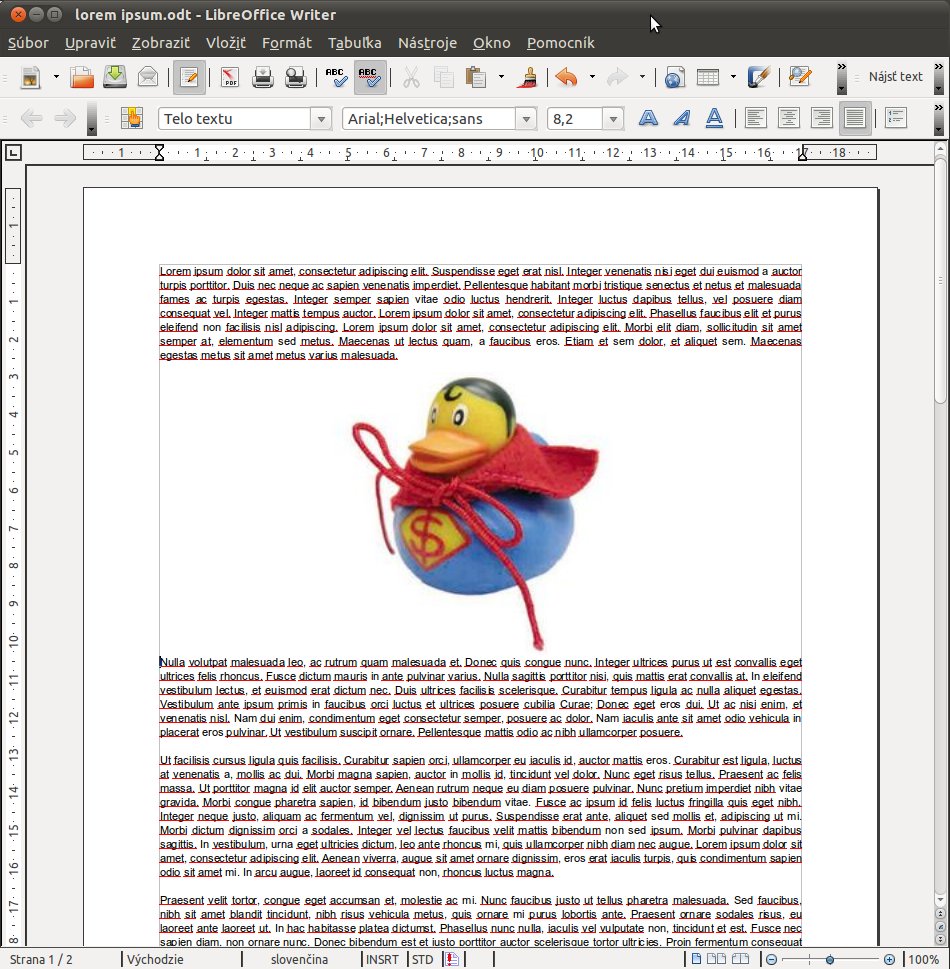This screenshot has height=969, width=950.
Task: Save the document with the download-arrow icon
Action: (114, 77)
